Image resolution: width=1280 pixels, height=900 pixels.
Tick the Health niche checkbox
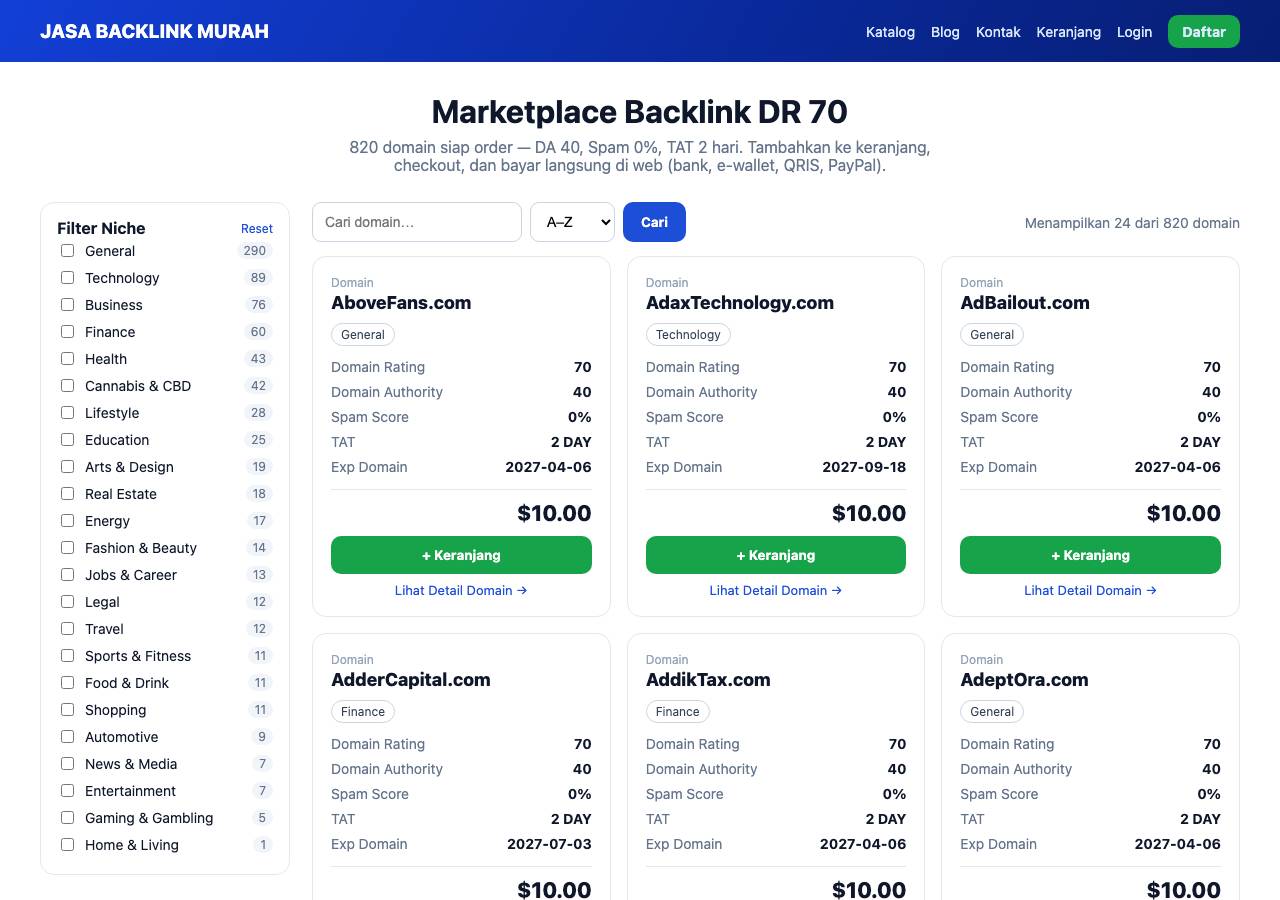[67, 359]
